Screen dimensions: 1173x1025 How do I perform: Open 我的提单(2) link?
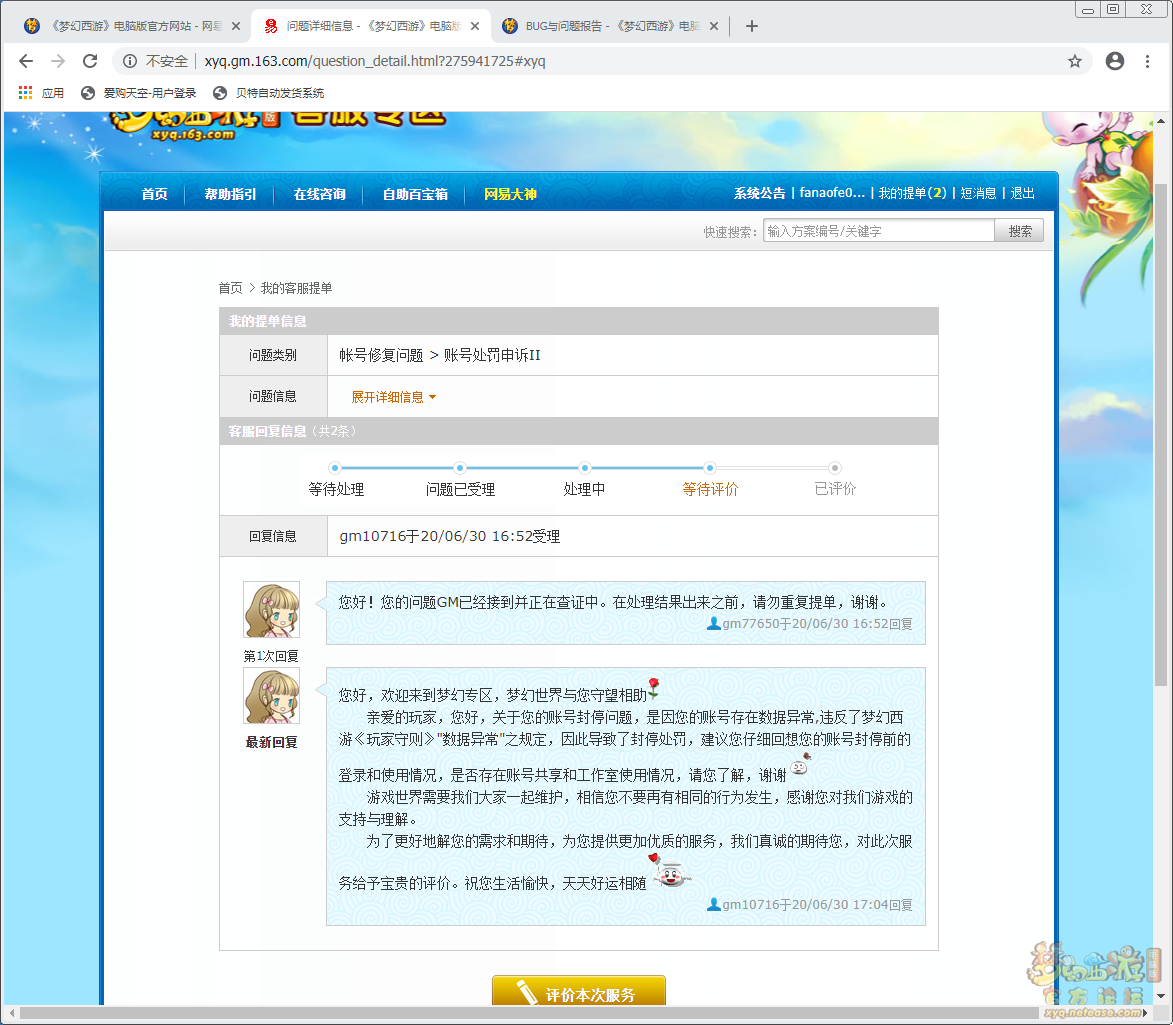pos(912,193)
